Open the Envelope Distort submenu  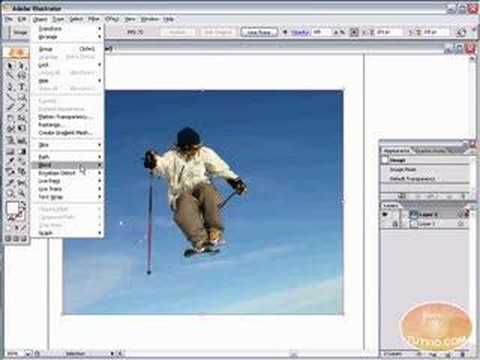click(67, 173)
